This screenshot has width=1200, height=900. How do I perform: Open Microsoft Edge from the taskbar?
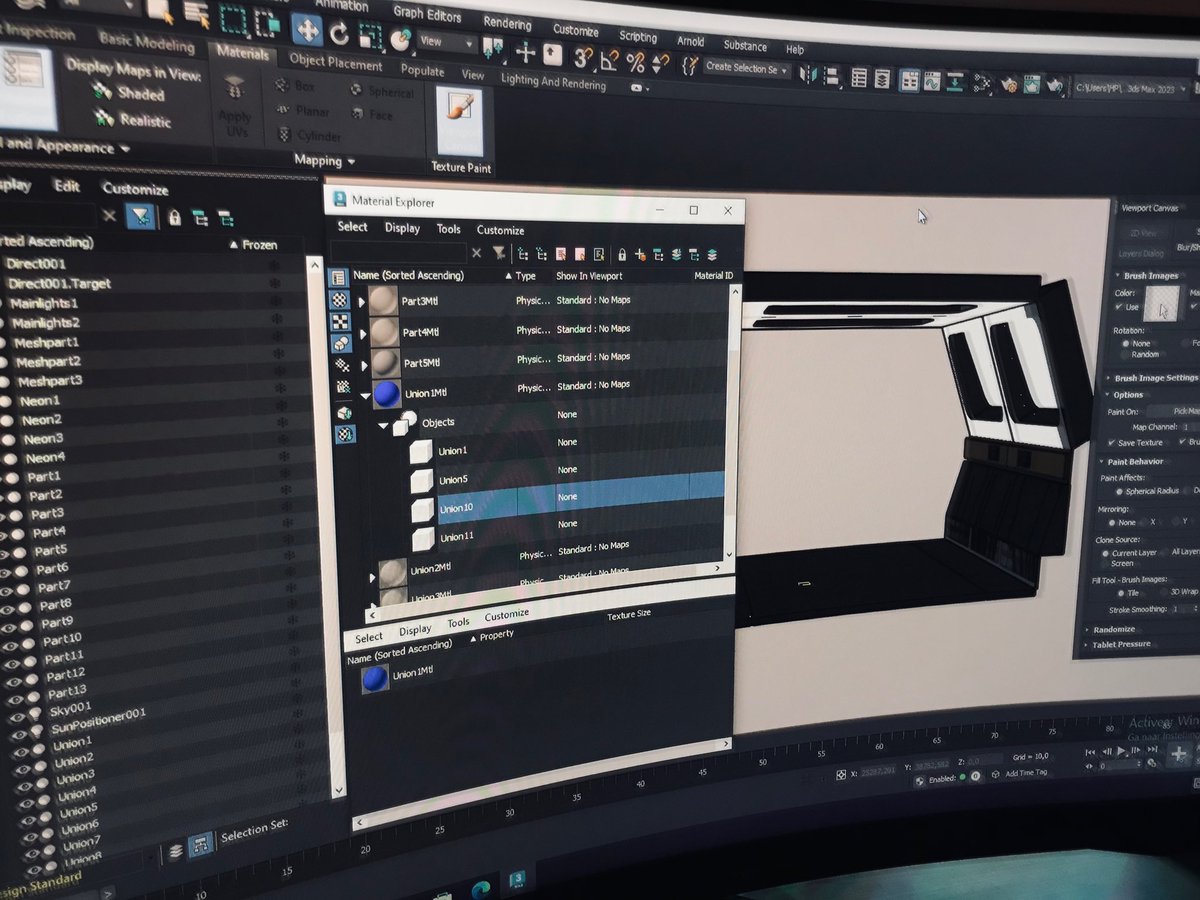(x=480, y=889)
